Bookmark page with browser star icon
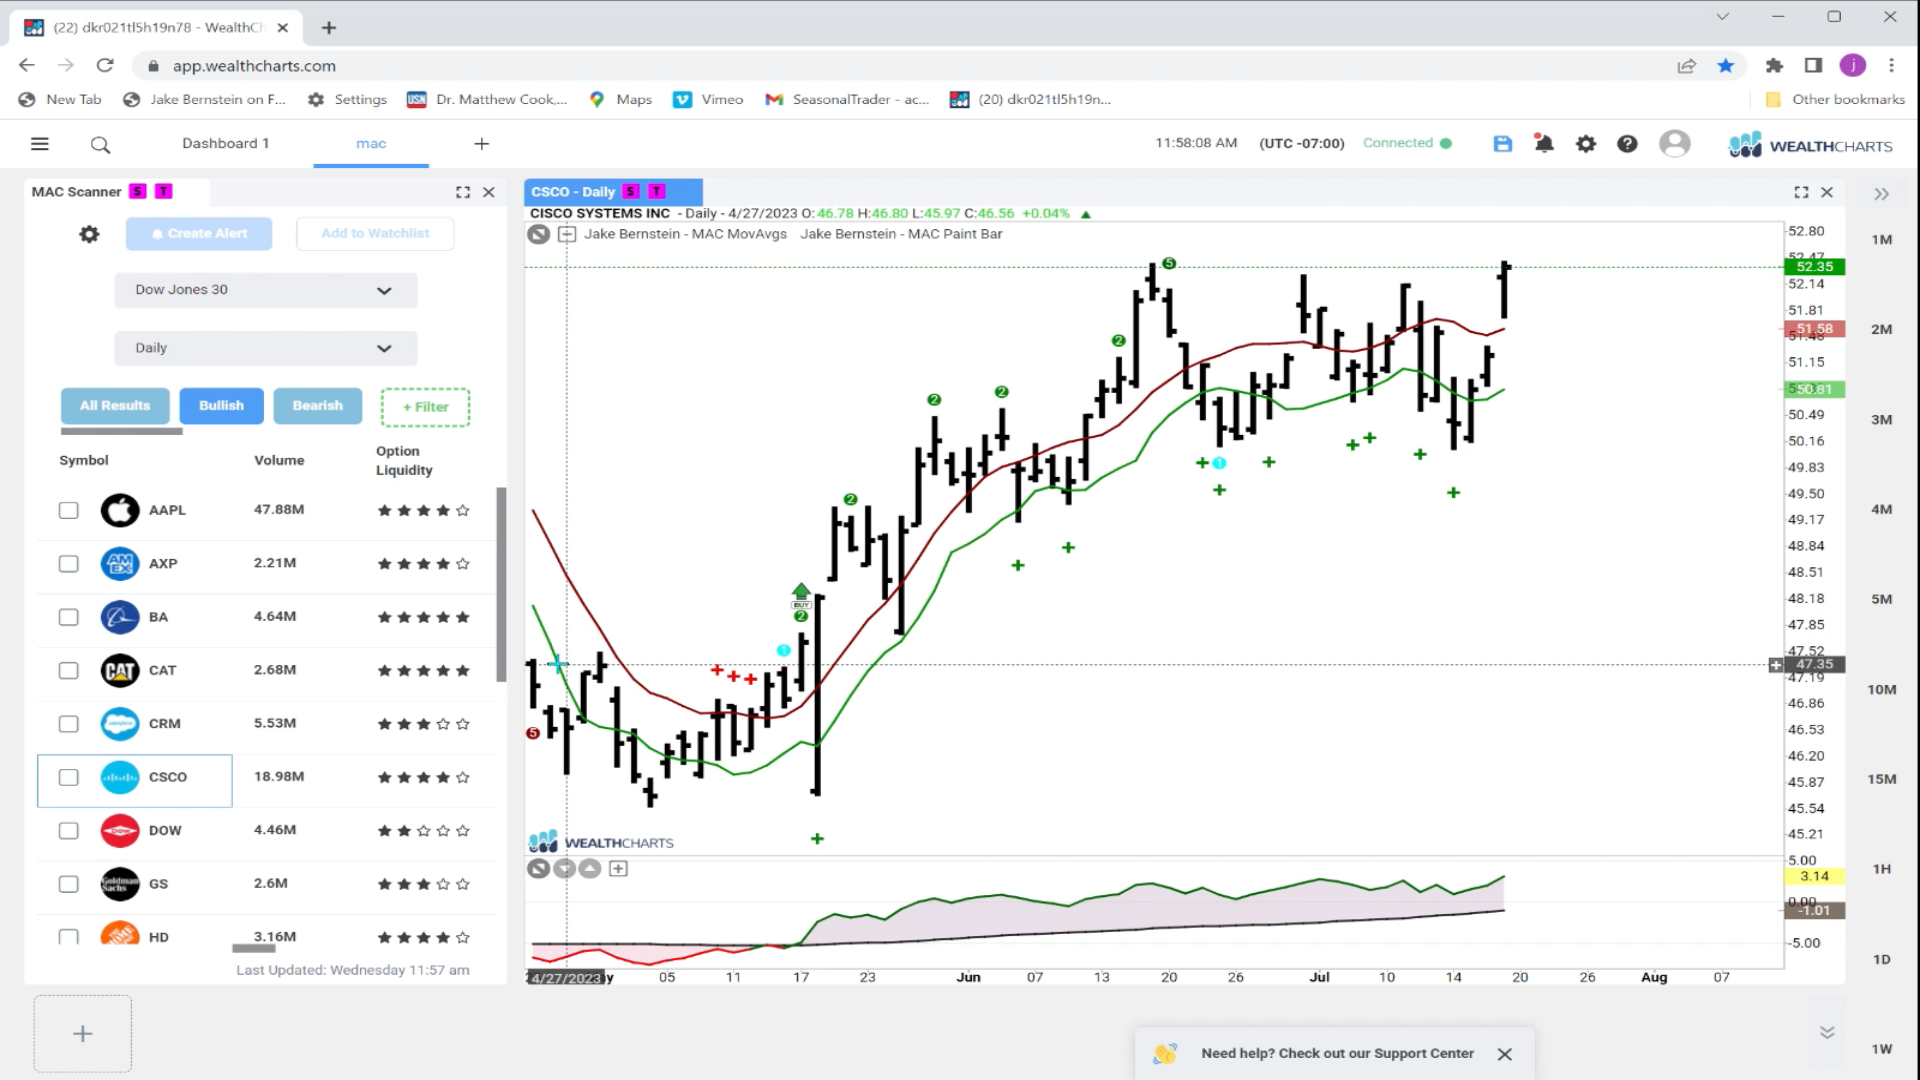The width and height of the screenshot is (1920, 1080). point(1725,66)
